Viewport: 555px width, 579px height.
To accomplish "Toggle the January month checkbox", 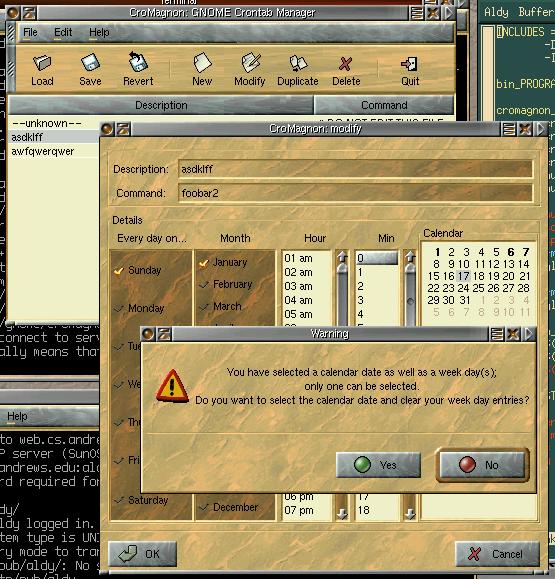I will (203, 263).
